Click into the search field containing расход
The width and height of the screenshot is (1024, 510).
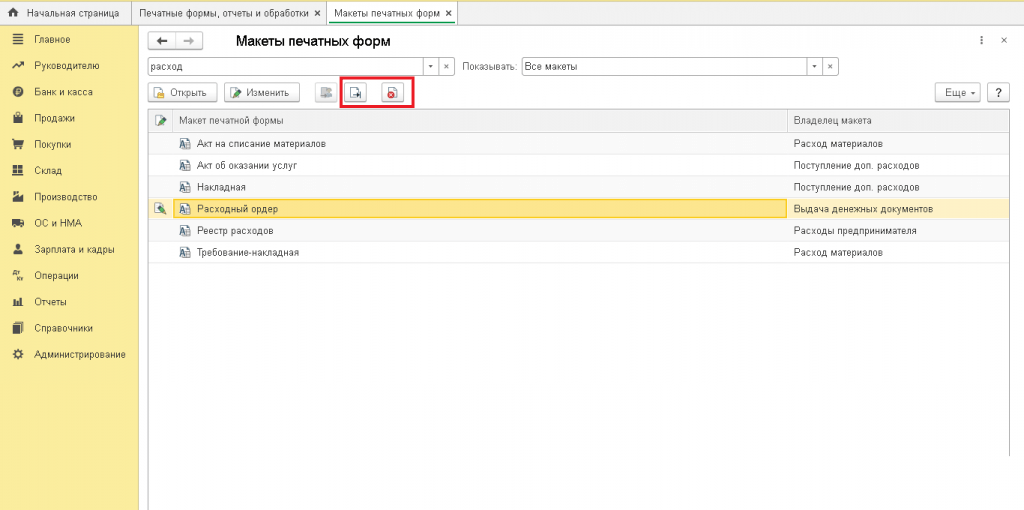tap(285, 66)
